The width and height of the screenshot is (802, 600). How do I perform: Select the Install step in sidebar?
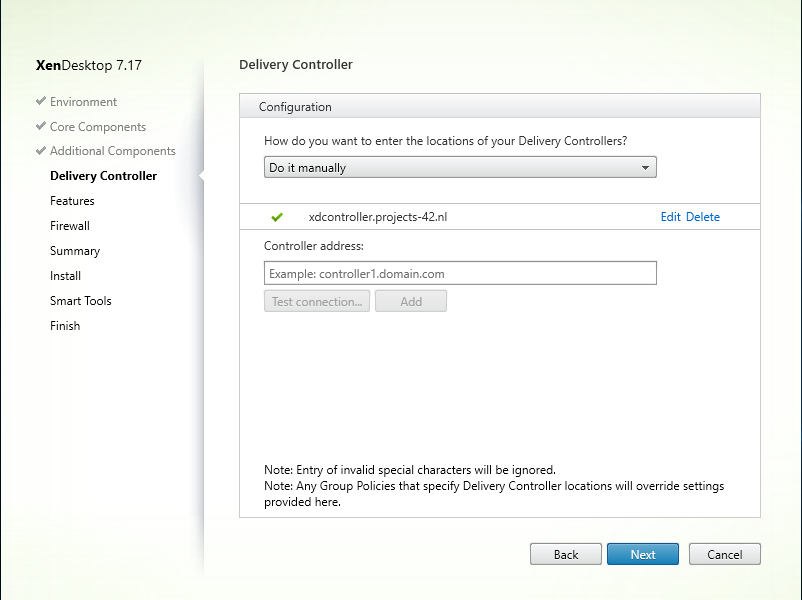65,276
